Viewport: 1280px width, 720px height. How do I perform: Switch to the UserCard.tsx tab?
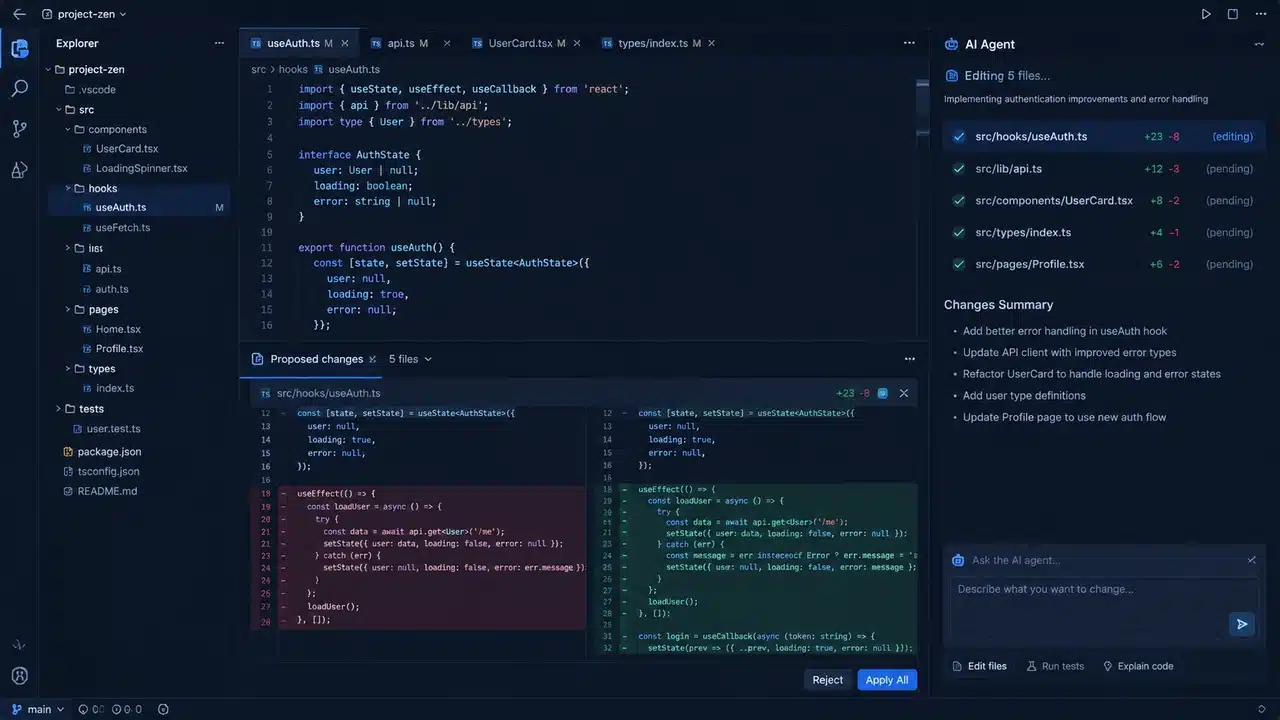click(x=527, y=43)
